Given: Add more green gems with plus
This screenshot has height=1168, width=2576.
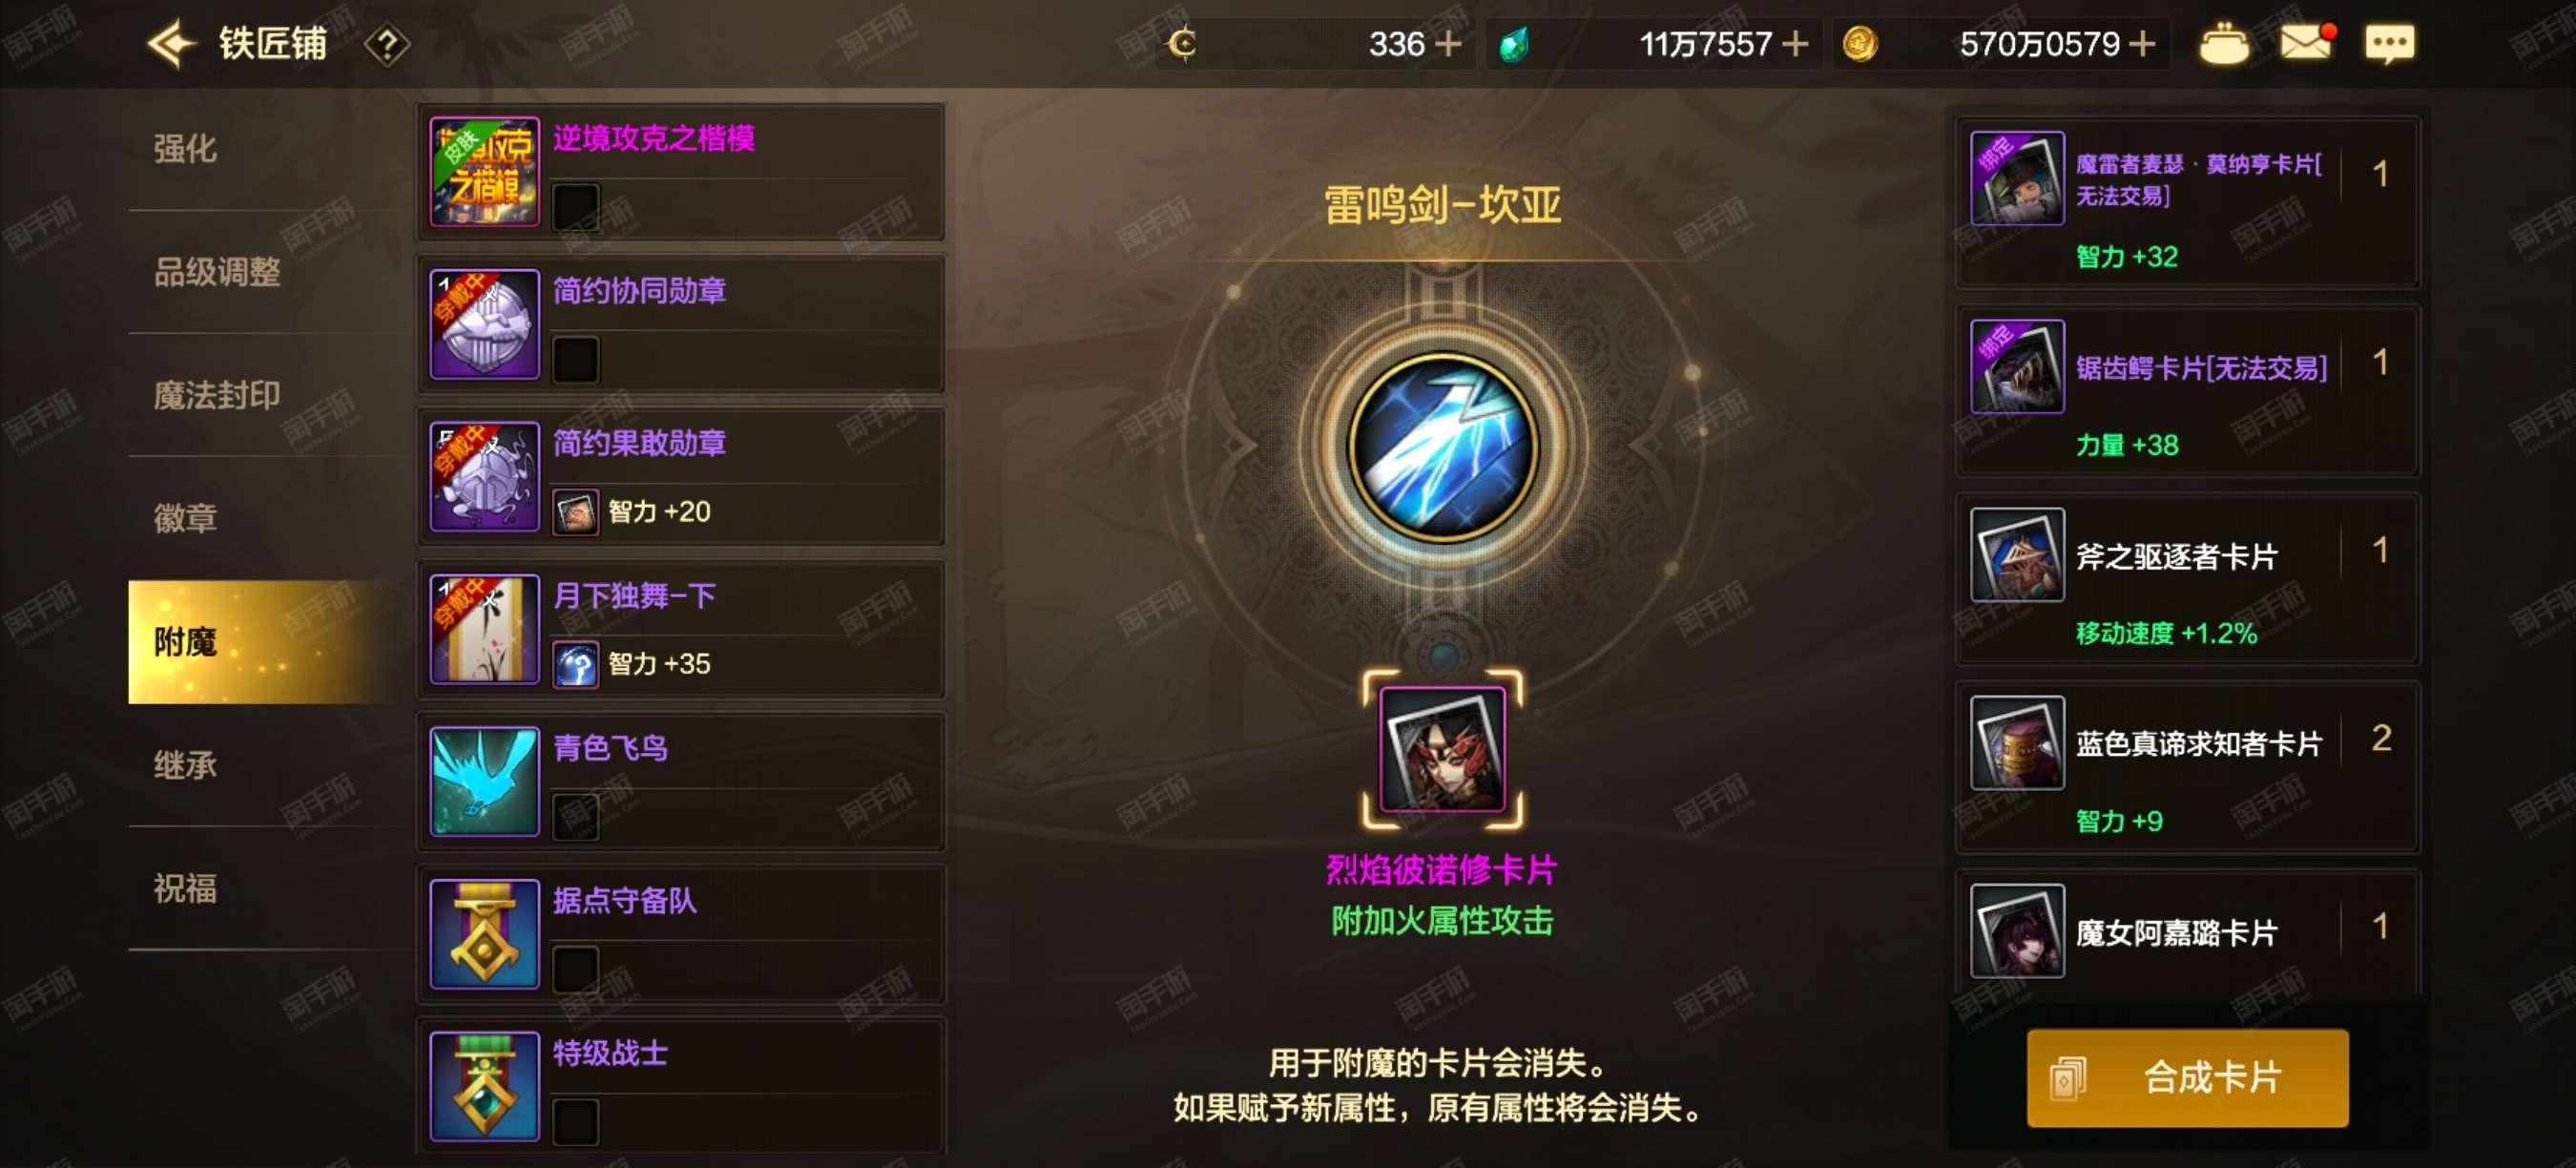Looking at the screenshot, I should [x=1796, y=44].
